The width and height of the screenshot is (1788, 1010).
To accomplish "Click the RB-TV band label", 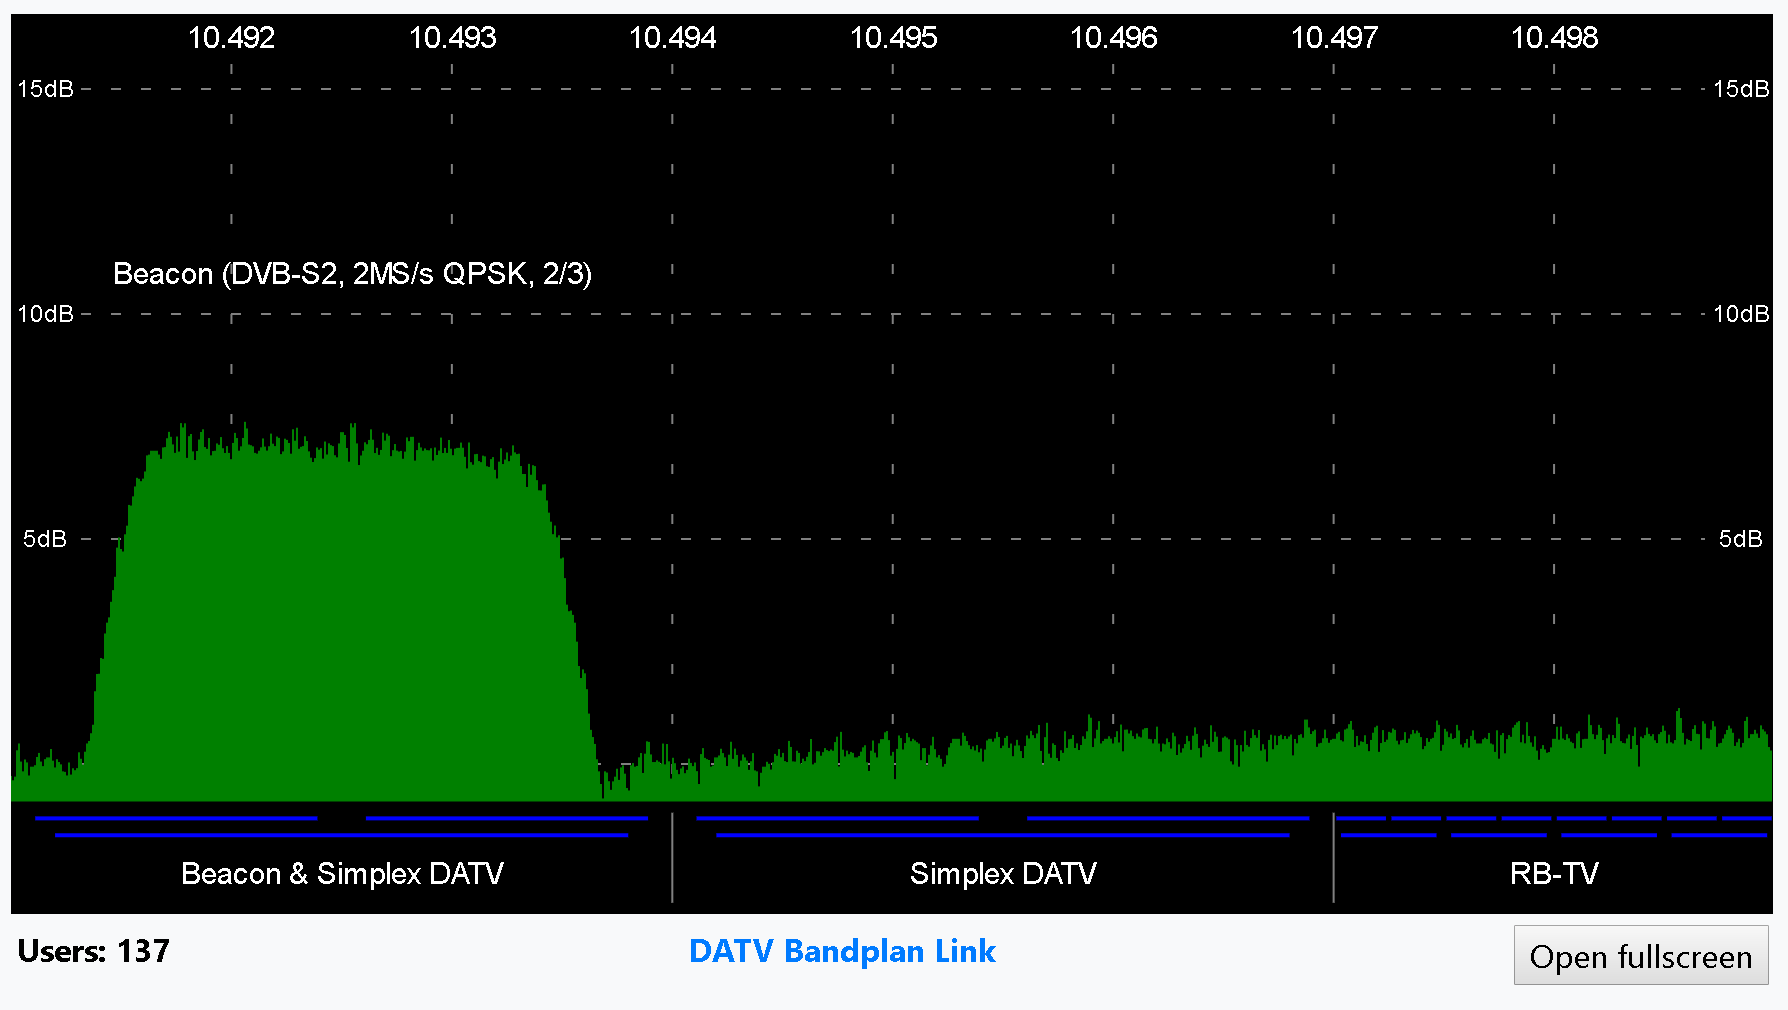I will 1554,873.
